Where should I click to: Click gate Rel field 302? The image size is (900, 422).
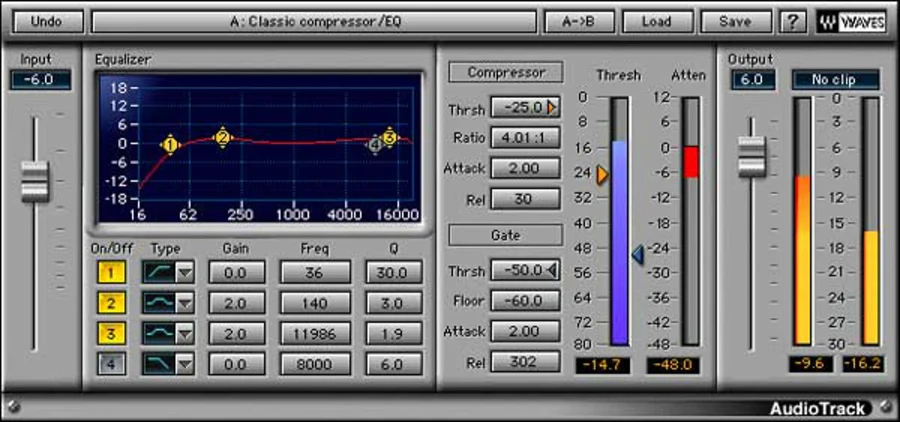coord(525,362)
